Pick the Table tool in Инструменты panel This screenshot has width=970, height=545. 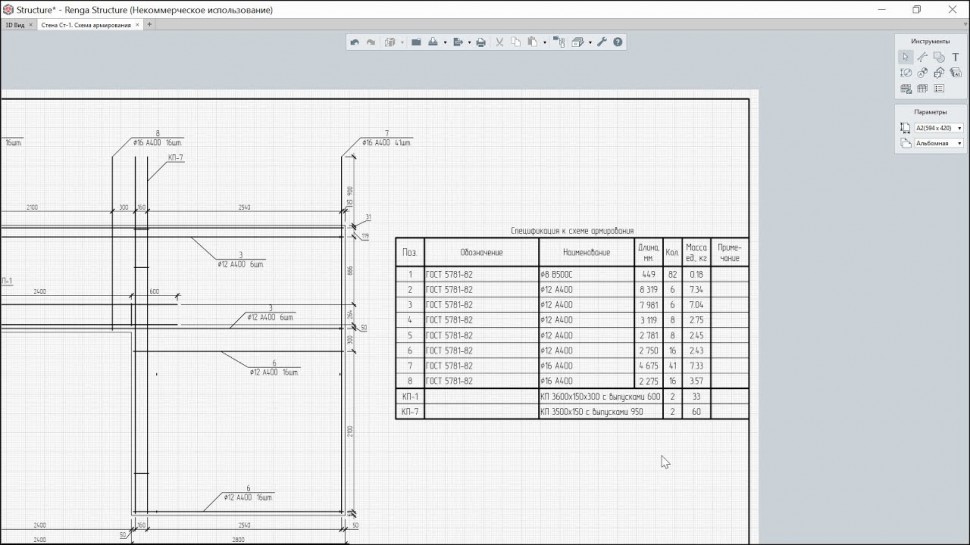click(922, 88)
